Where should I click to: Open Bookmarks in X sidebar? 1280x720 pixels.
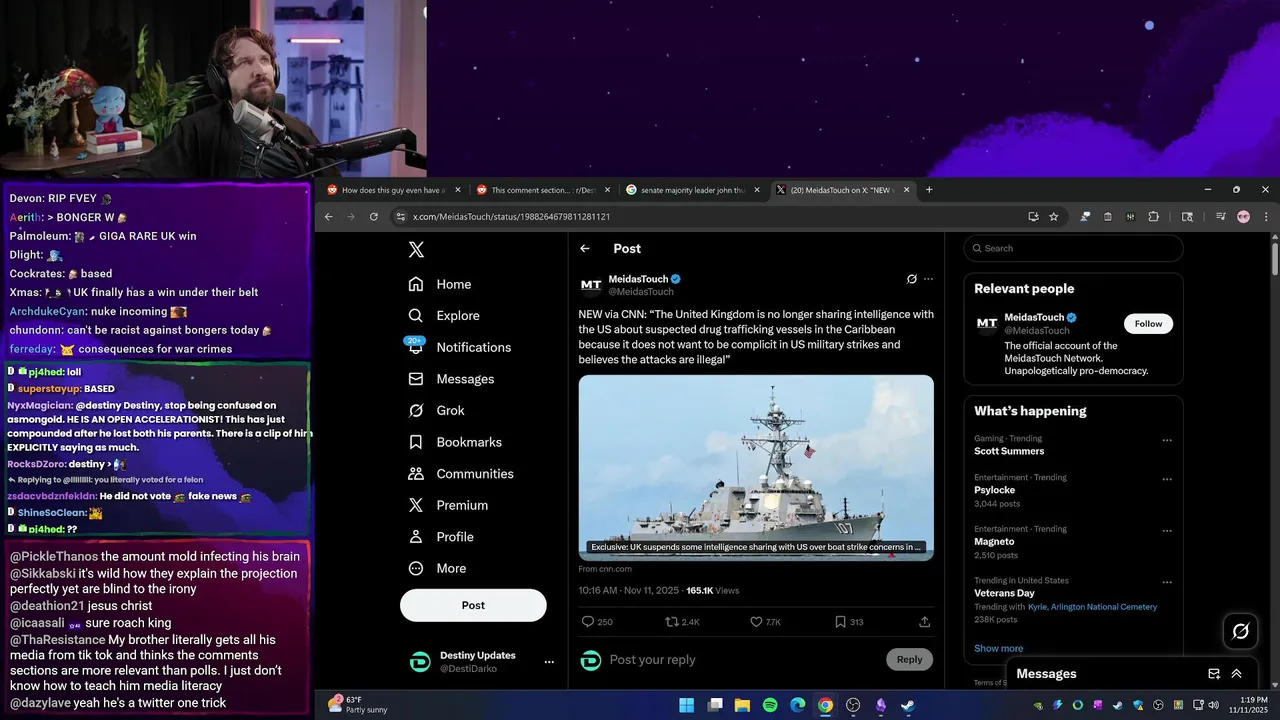coord(455,442)
